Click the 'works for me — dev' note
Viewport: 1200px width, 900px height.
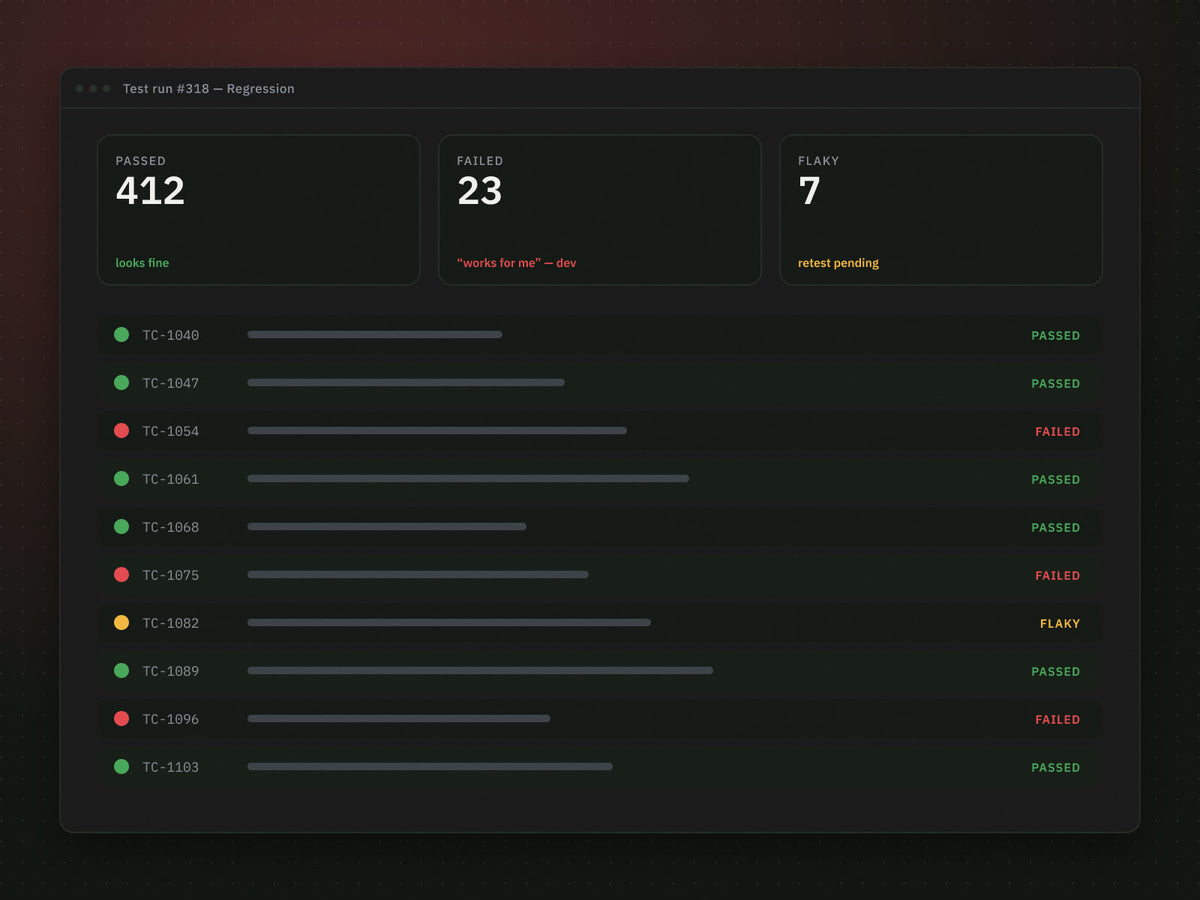click(516, 263)
